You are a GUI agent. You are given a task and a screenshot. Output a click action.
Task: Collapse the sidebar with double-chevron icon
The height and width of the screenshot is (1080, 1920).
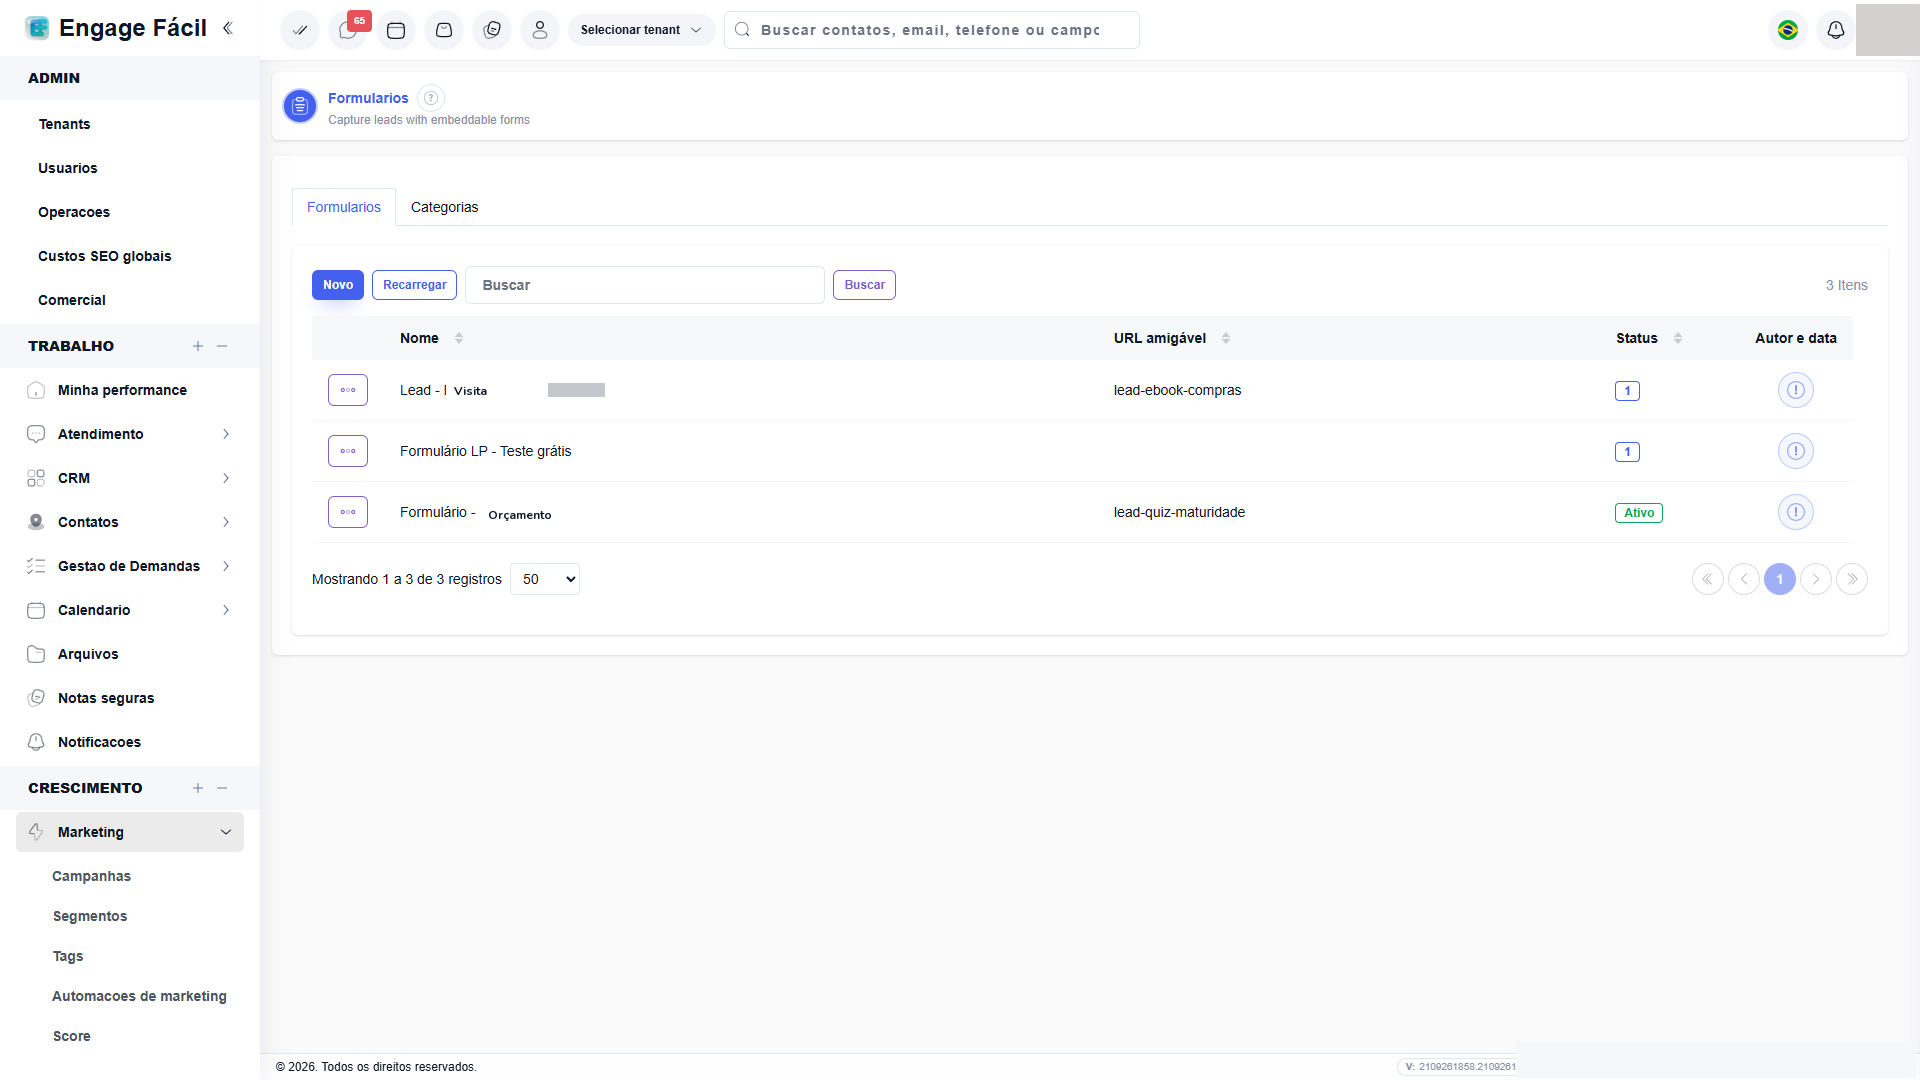(228, 28)
